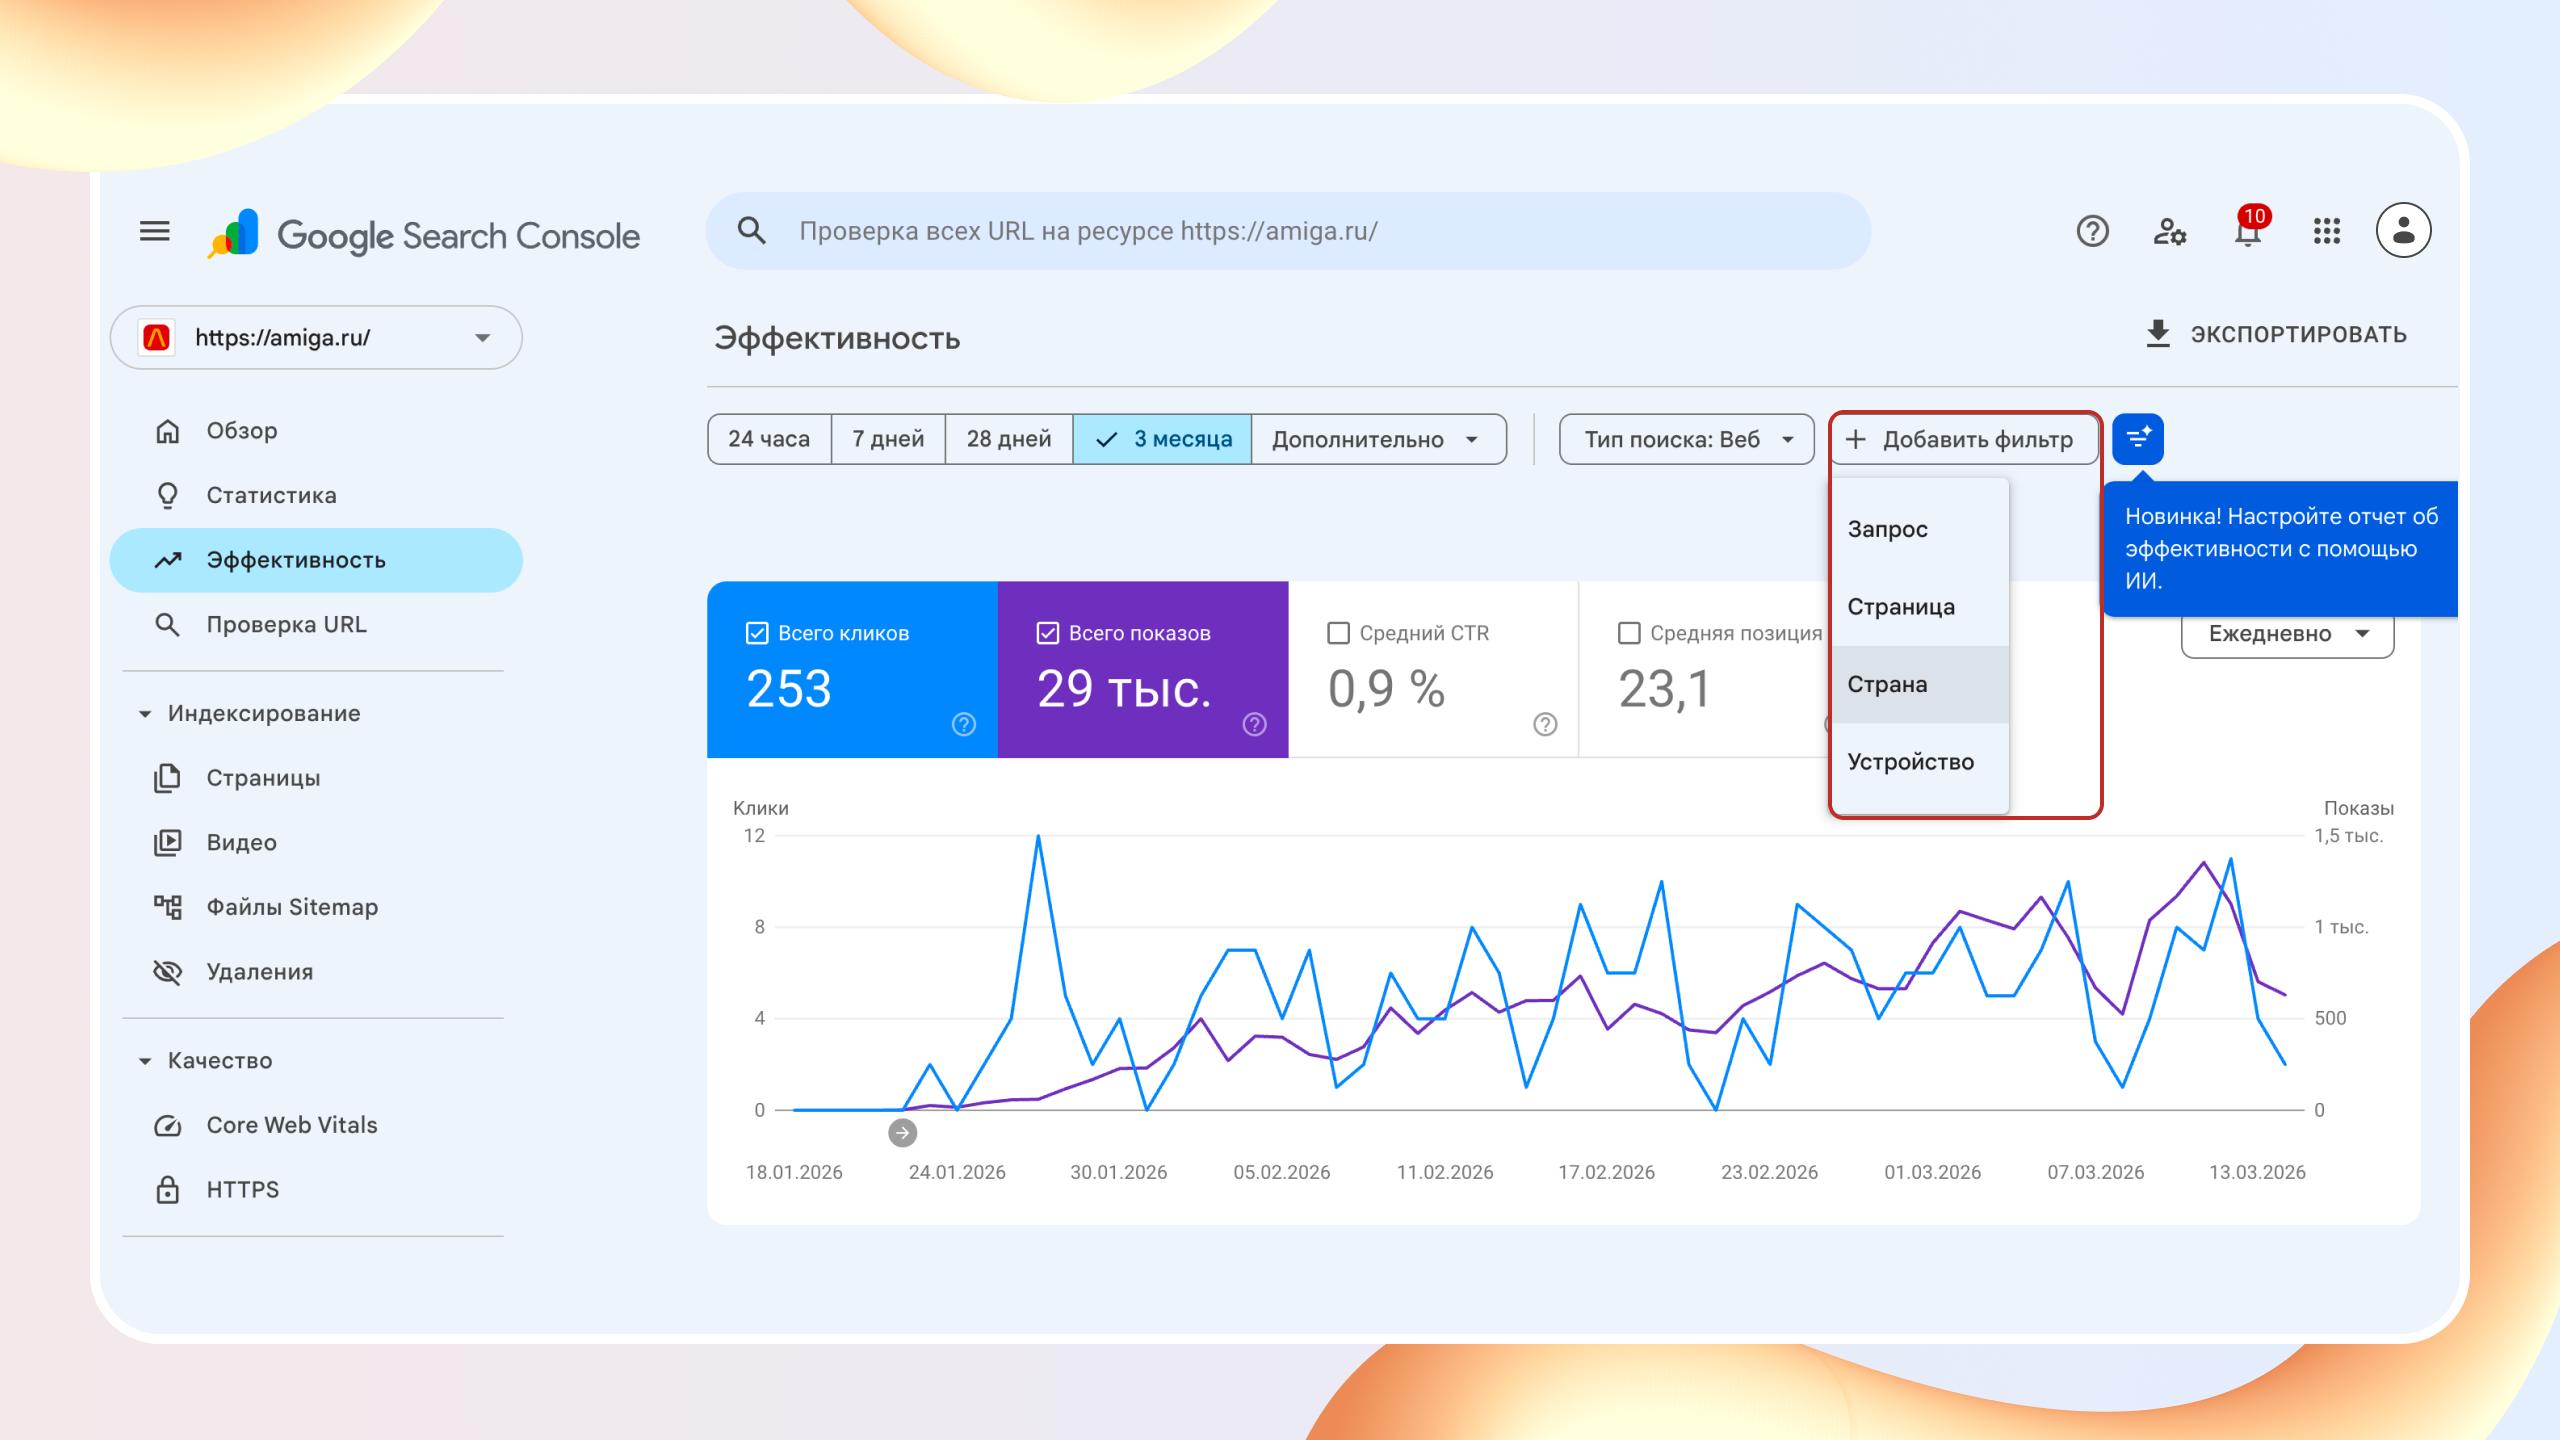Screen dimensions: 2560x1440
Task: Click the account avatar icon
Action: point(2403,231)
